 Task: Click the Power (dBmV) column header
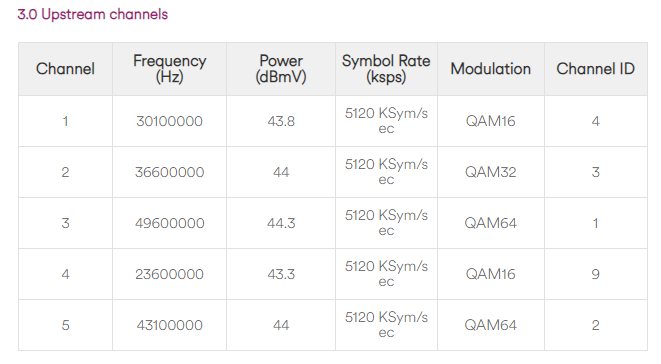(281, 69)
